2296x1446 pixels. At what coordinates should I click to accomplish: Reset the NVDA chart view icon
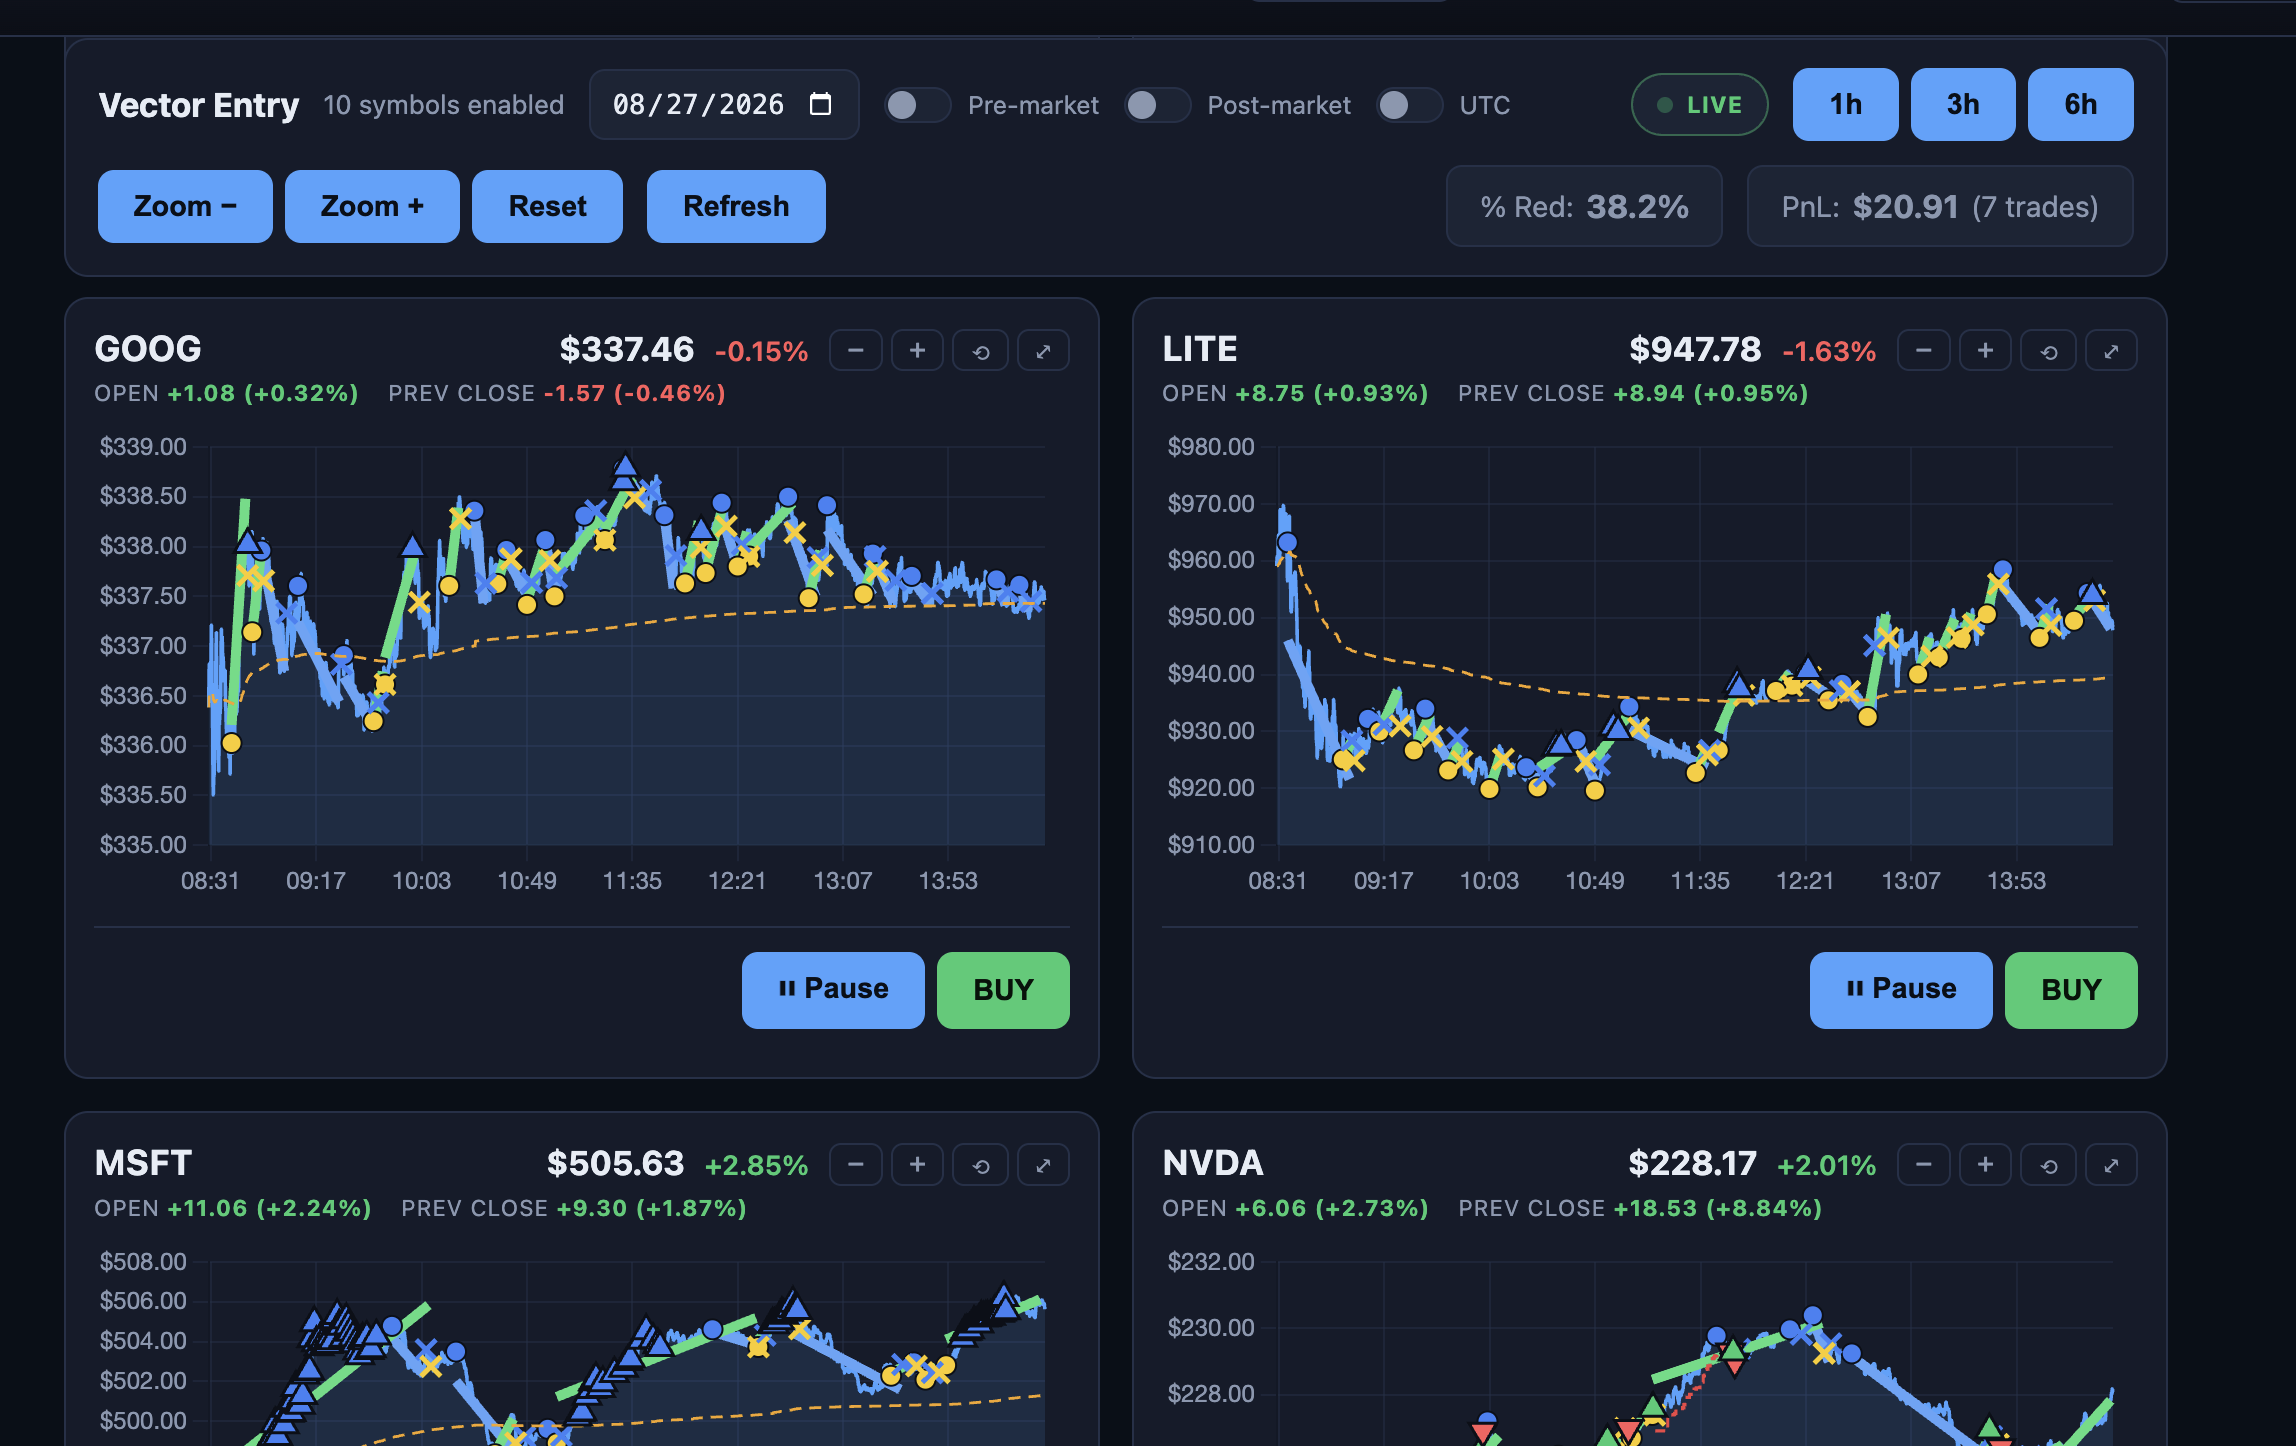coord(2049,1165)
